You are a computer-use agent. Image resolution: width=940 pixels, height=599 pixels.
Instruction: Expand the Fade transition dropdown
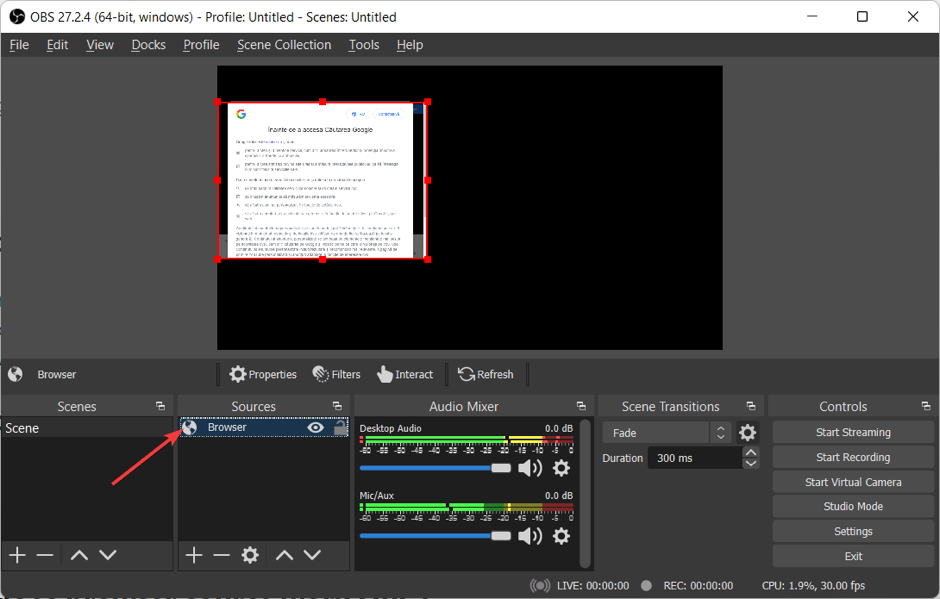click(720, 433)
